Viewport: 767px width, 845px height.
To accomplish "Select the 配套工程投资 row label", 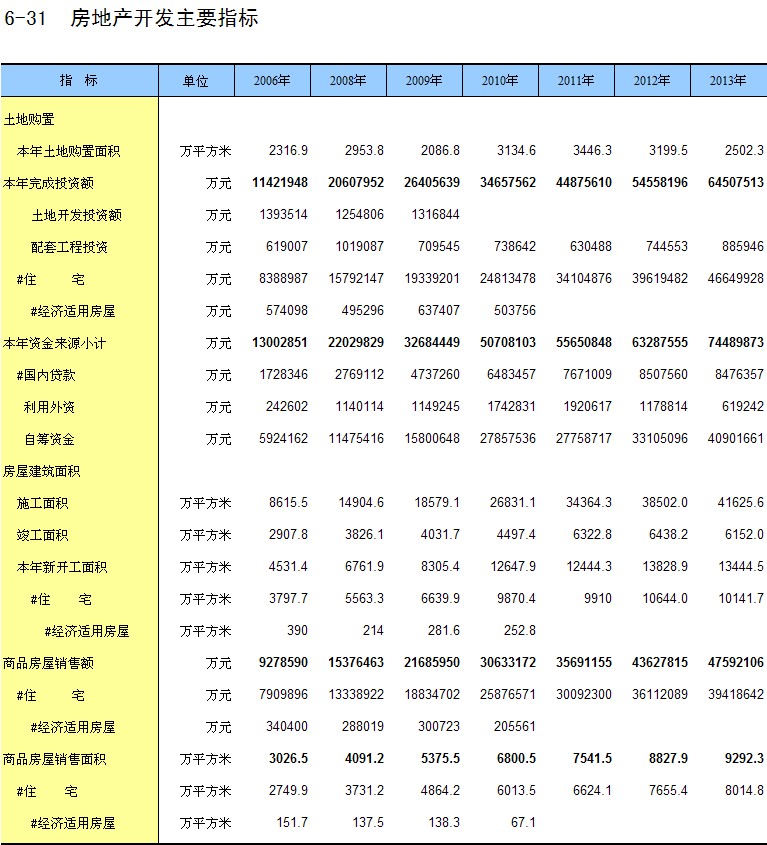I will coord(70,247).
